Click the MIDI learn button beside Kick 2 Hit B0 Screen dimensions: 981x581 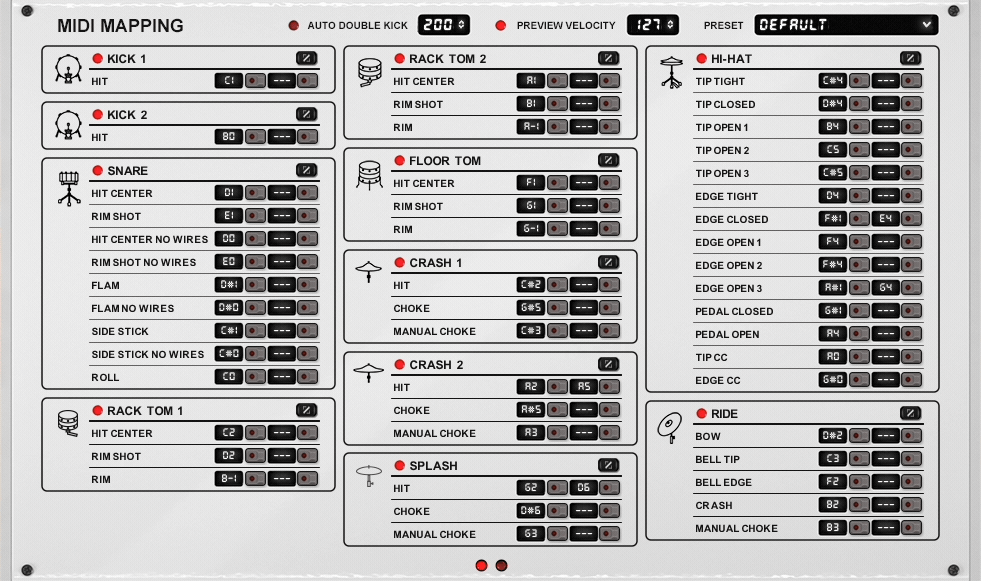tap(255, 137)
